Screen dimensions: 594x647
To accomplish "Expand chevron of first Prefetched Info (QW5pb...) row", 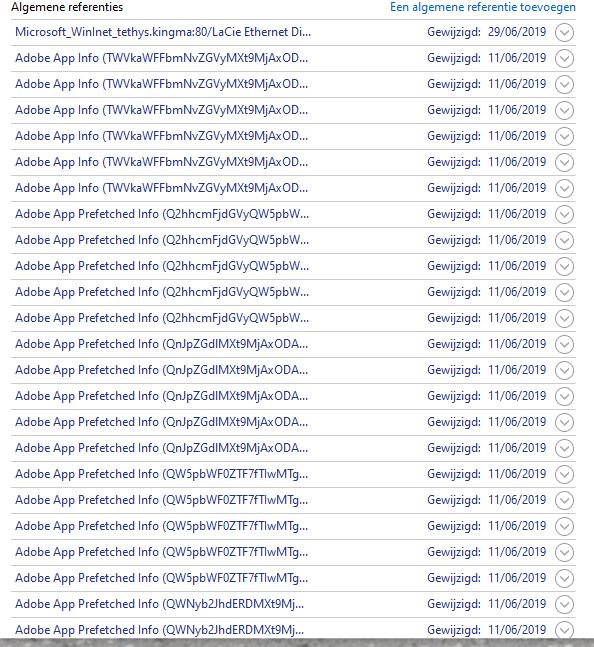I will point(564,475).
